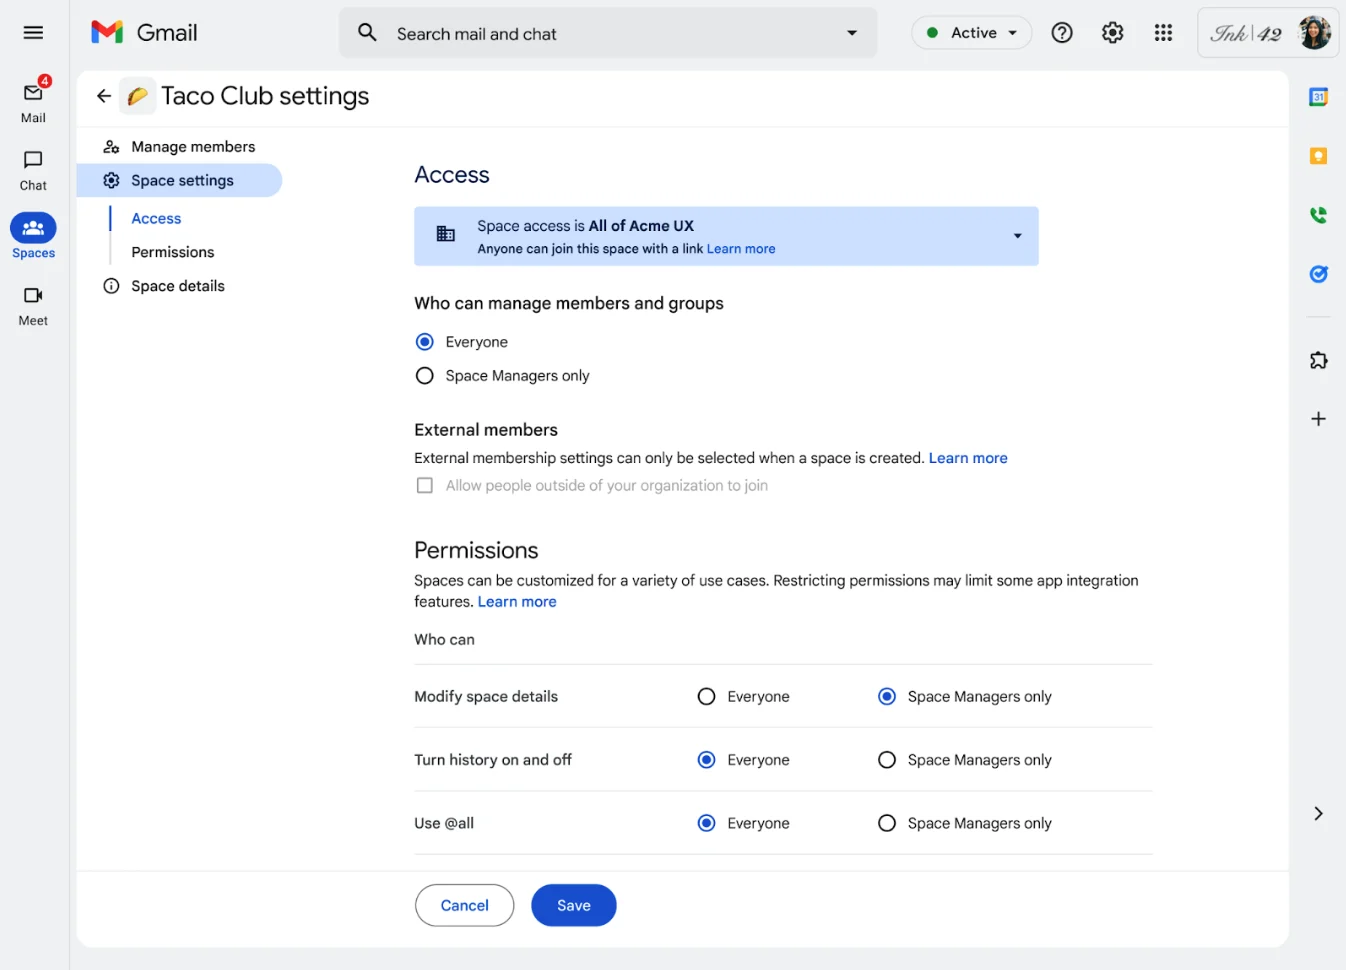Switch to the Spaces section

(x=33, y=236)
